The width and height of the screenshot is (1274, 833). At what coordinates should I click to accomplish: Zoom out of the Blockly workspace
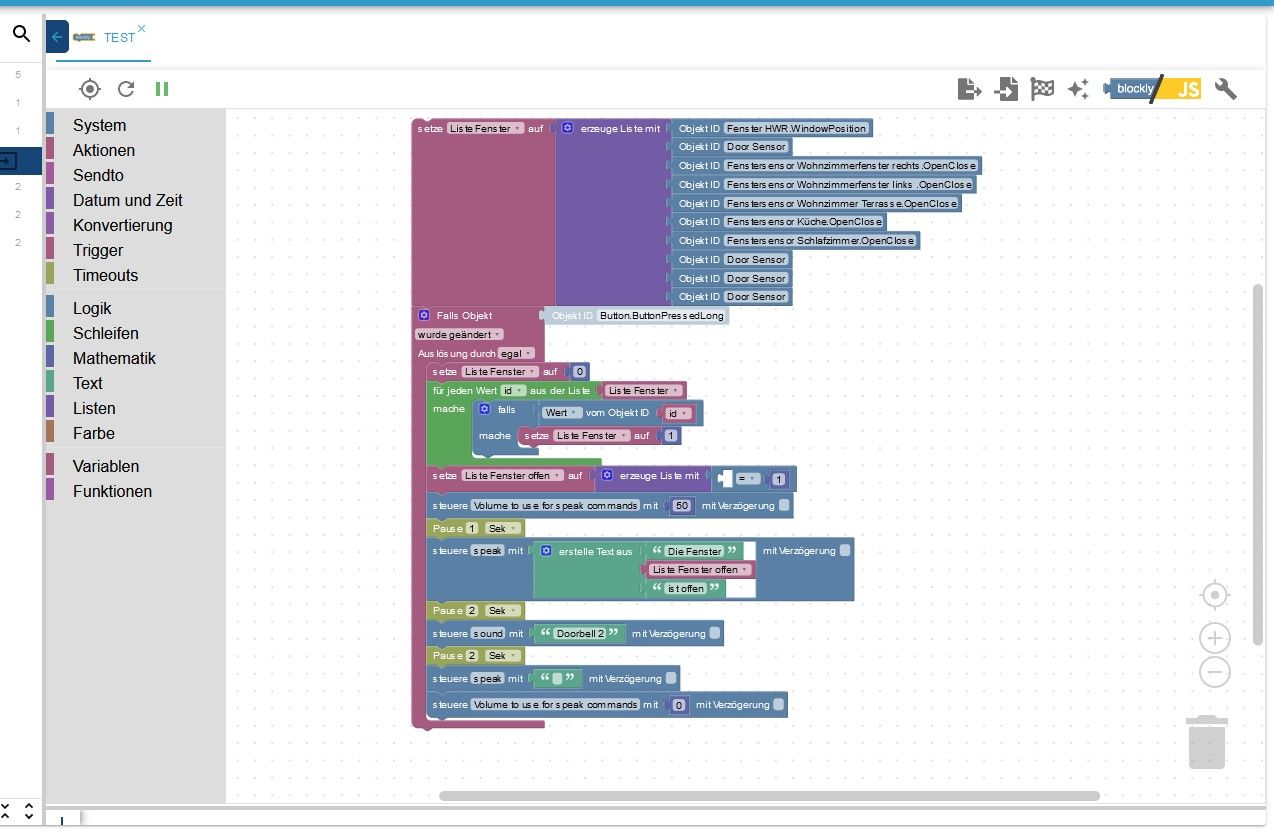pyautogui.click(x=1215, y=672)
